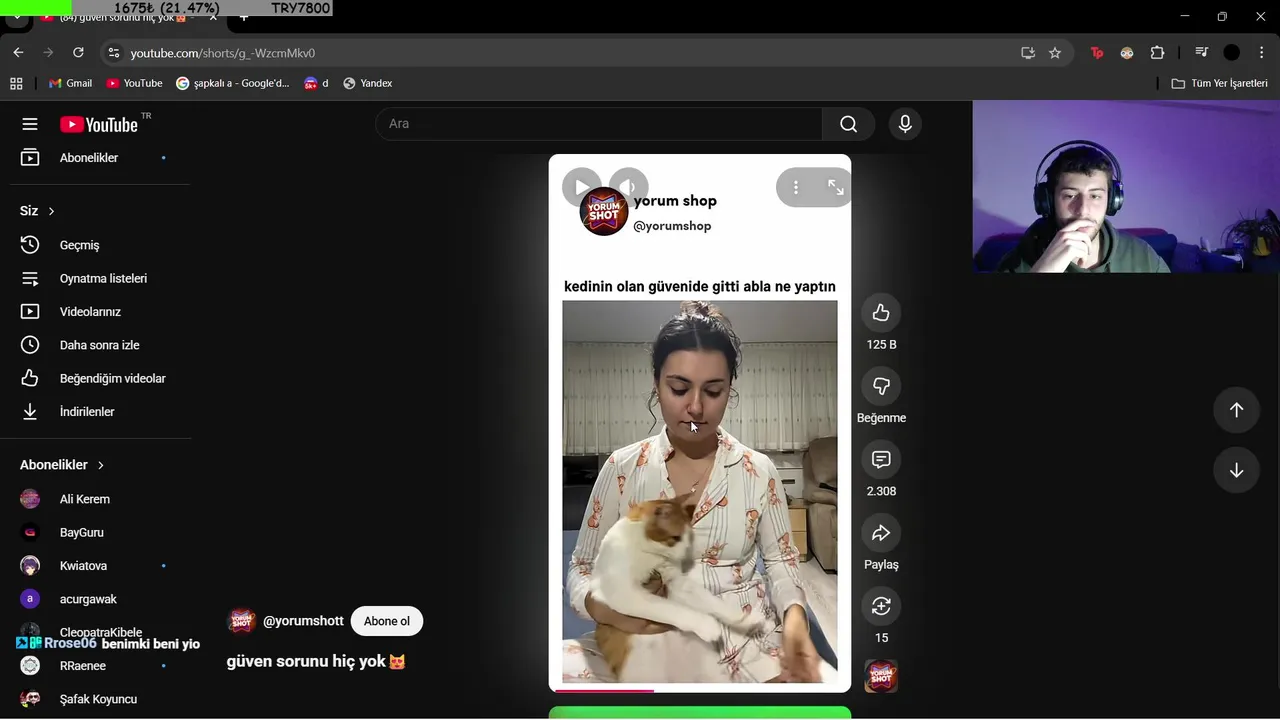Screen dimensions: 1280x720
Task: Open the browser profile avatar
Action: [1232, 53]
